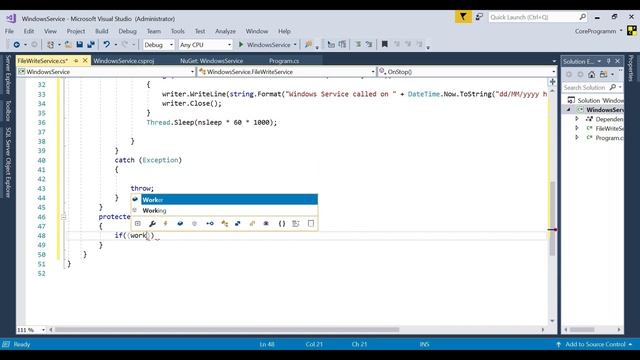640x360 pixels.
Task: Click the Solution Explorer horizontal scrollbar
Action: click(x=582, y=329)
